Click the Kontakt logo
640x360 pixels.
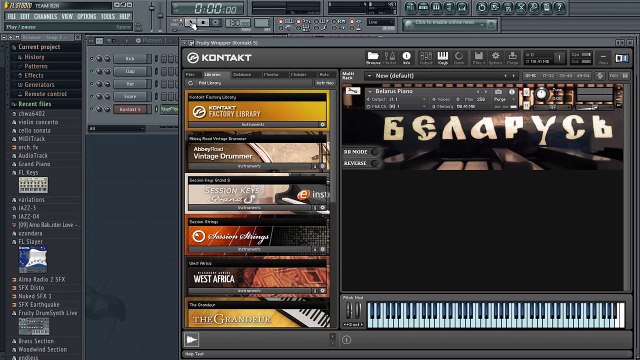(x=219, y=58)
